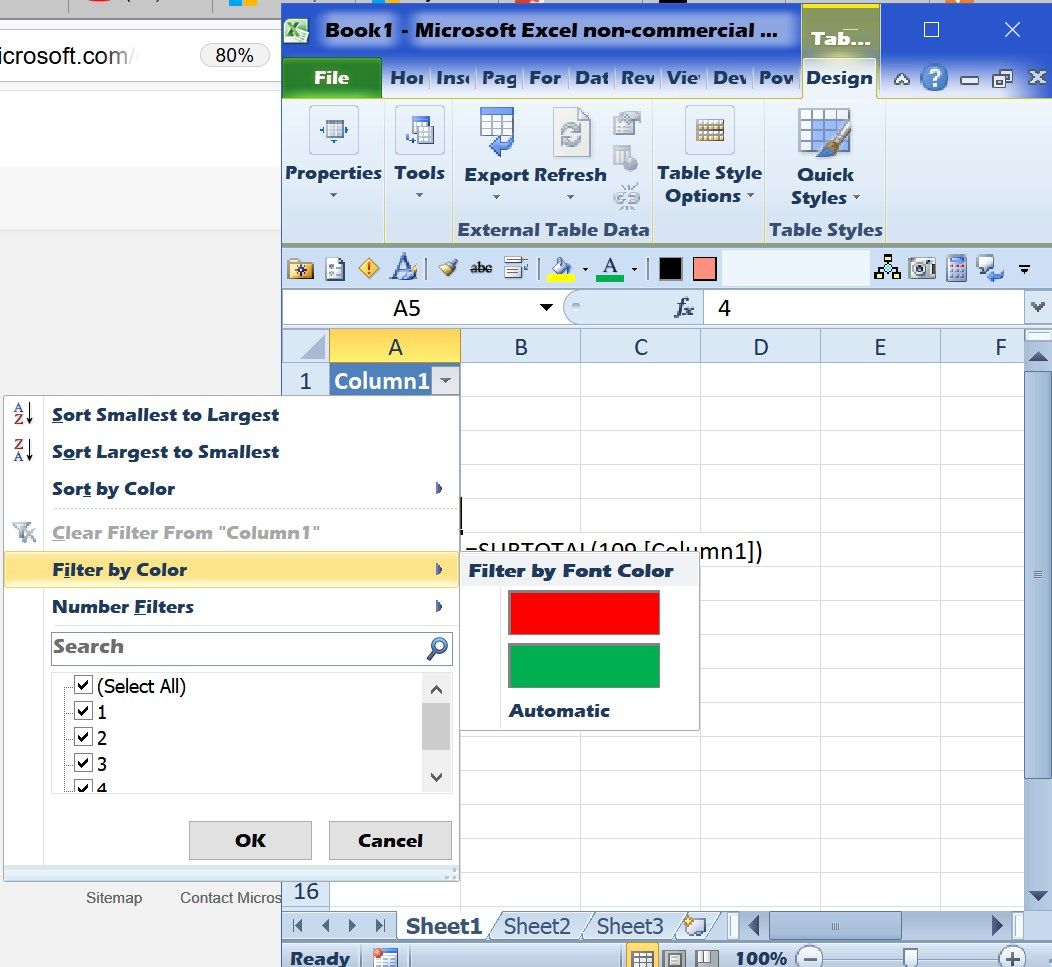Switch to Normal view icon in status bar
This screenshot has width=1052, height=967.
pyautogui.click(x=642, y=958)
